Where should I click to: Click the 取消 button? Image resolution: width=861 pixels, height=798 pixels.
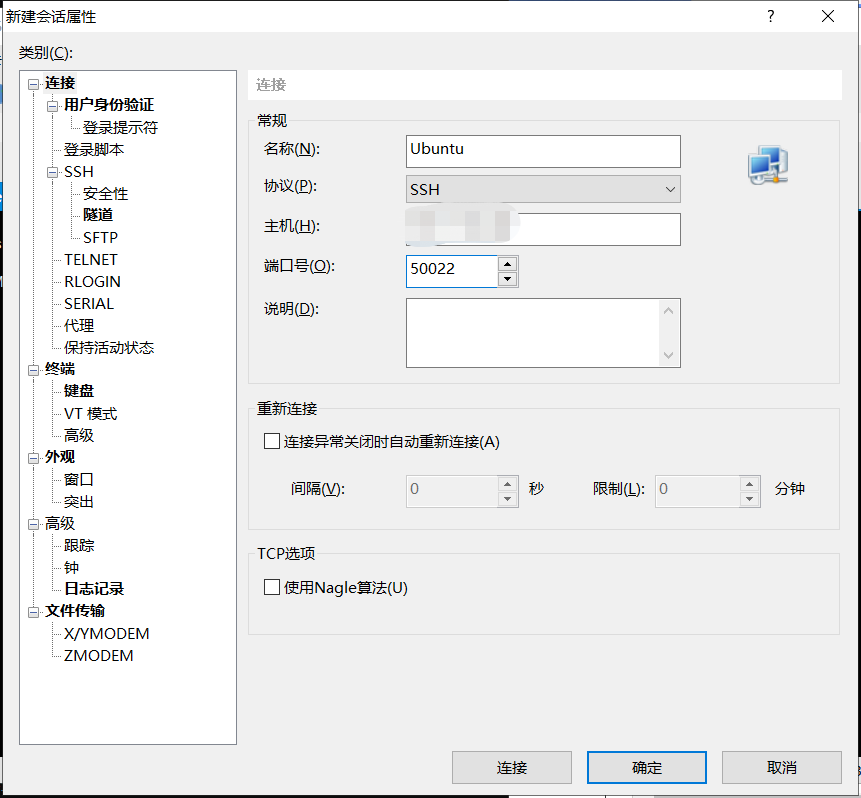coord(781,767)
